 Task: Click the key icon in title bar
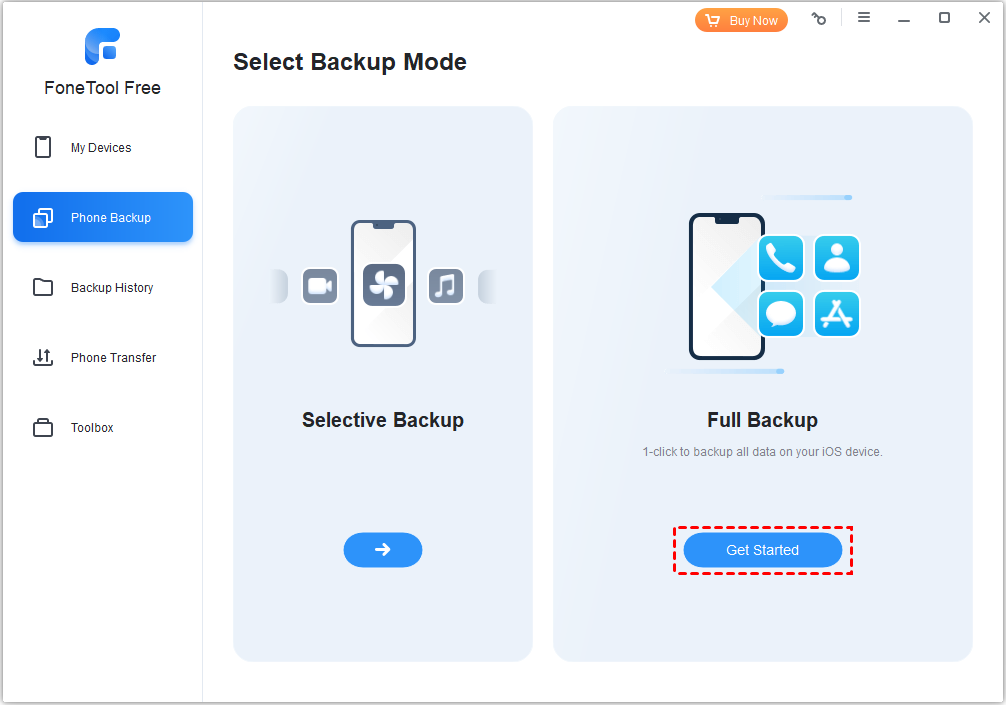pos(819,19)
